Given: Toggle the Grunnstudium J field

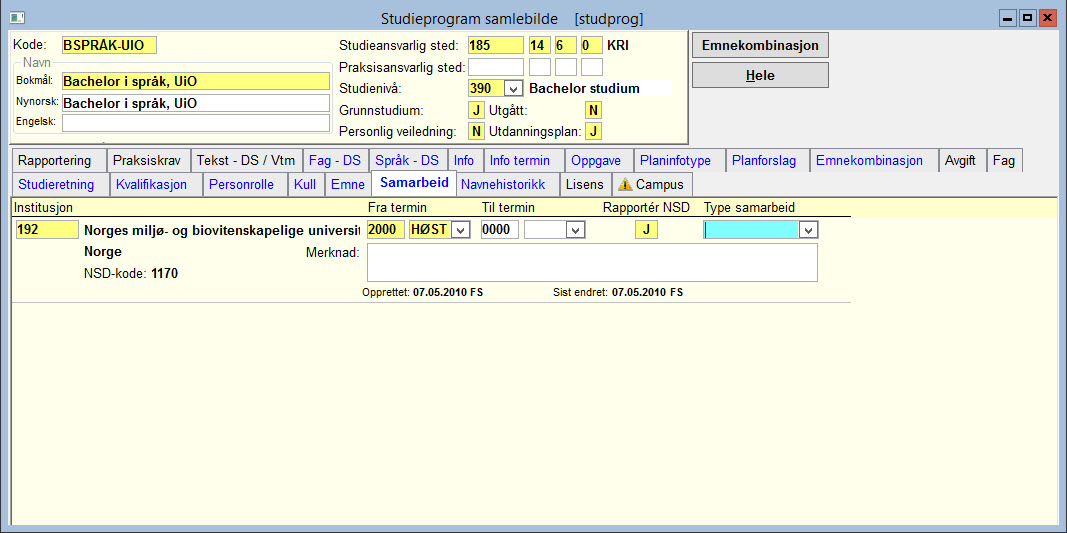Looking at the screenshot, I should (x=476, y=110).
